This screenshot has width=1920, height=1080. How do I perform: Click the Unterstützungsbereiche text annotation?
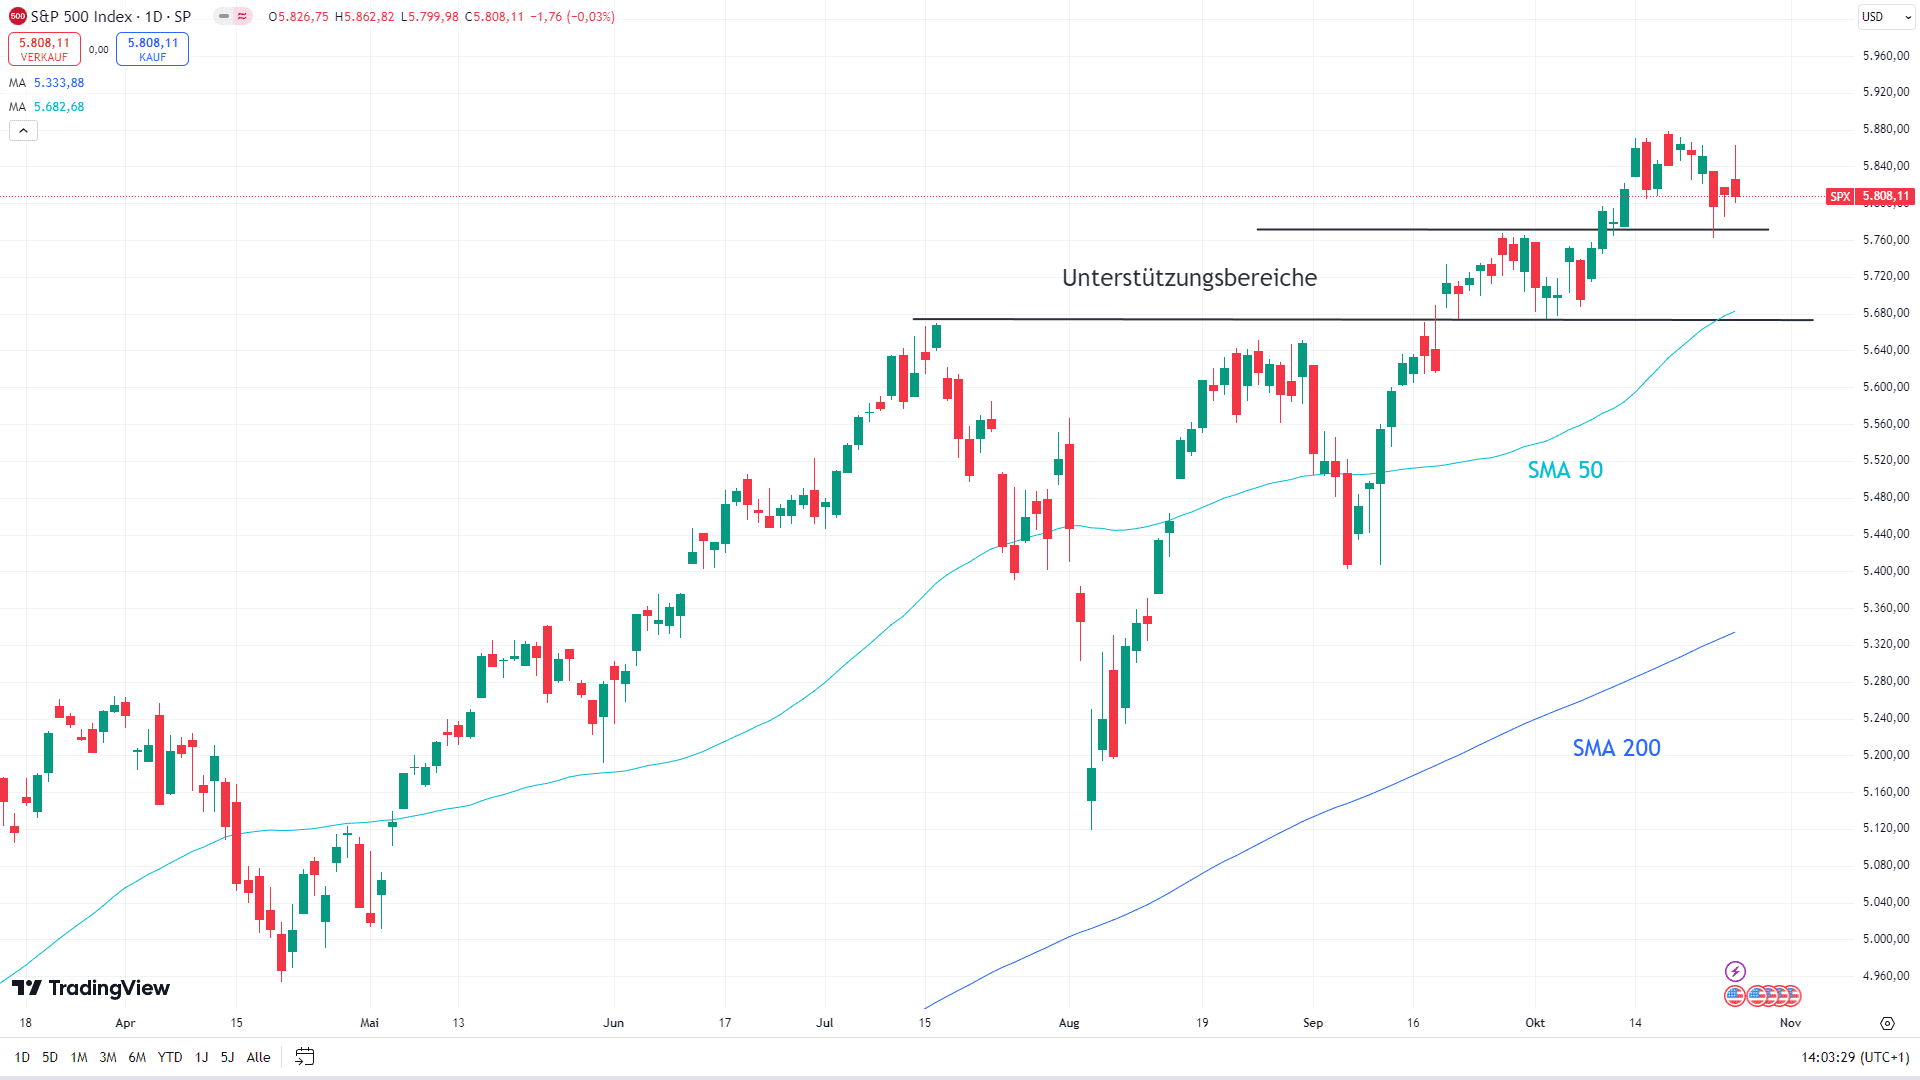(1189, 278)
